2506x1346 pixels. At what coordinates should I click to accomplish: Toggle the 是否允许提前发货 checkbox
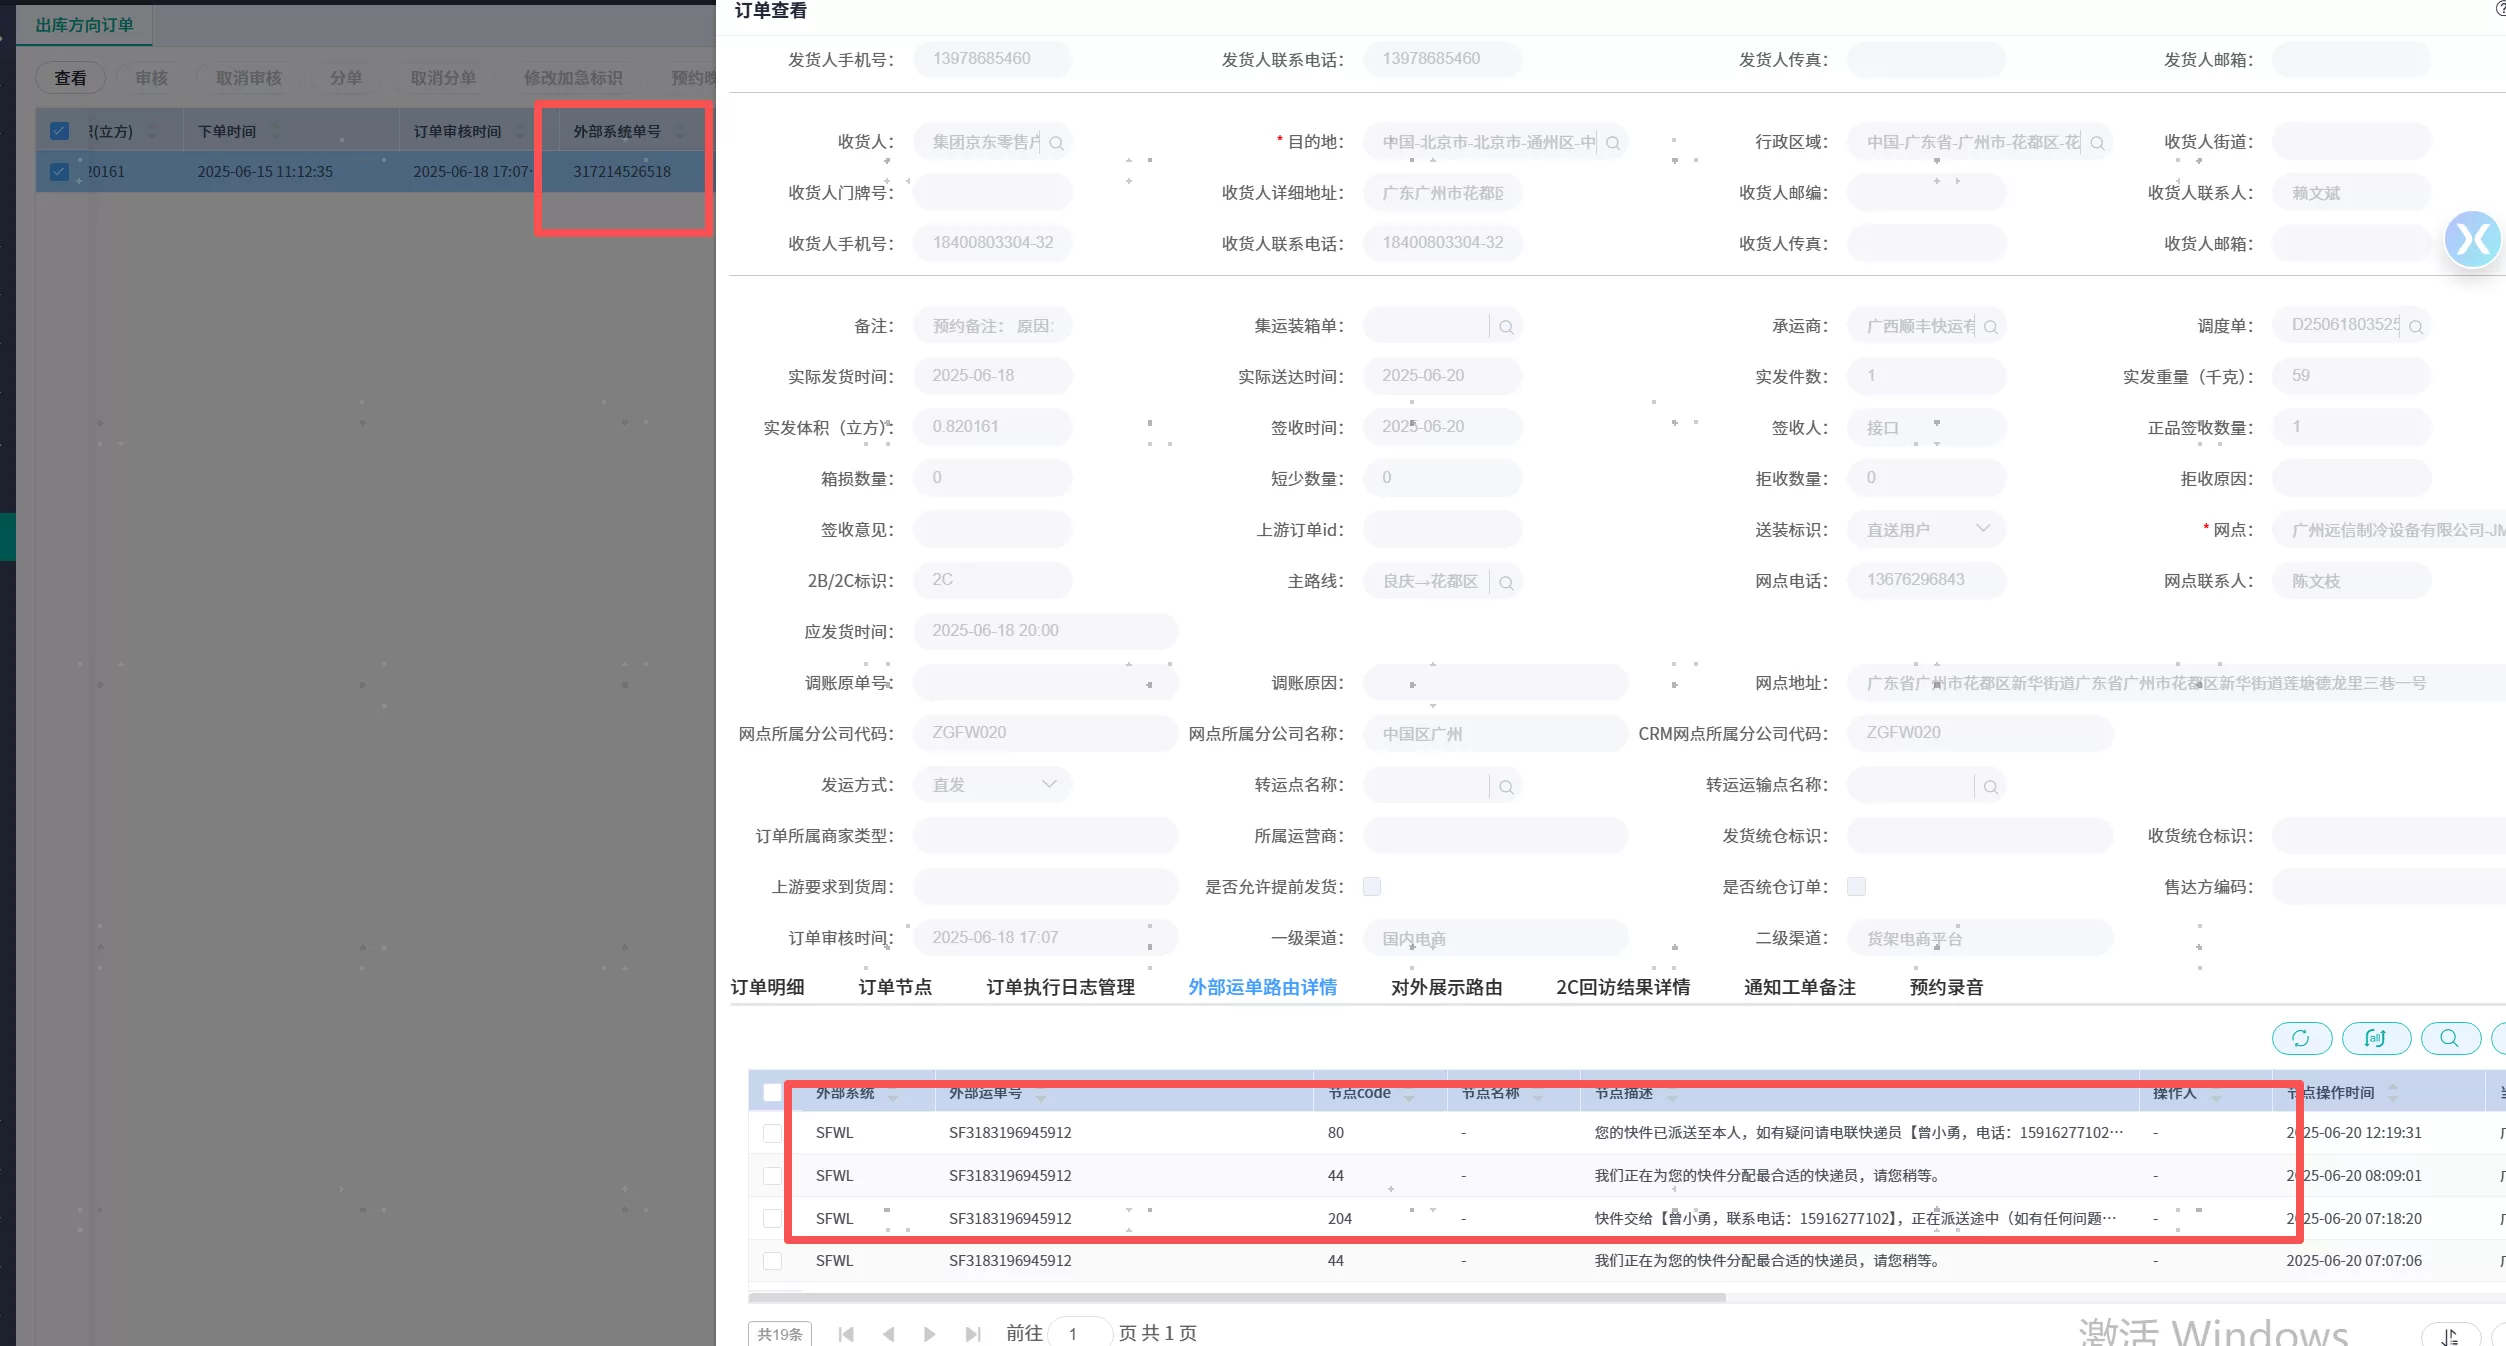coord(1372,887)
